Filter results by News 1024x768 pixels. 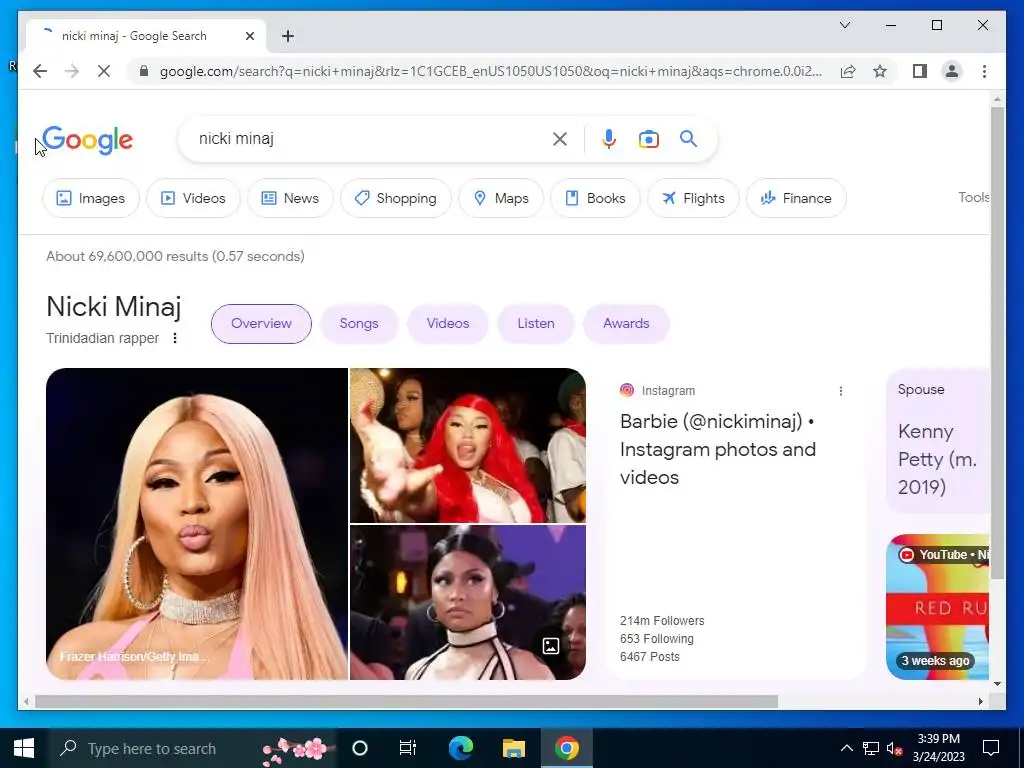pyautogui.click(x=290, y=198)
